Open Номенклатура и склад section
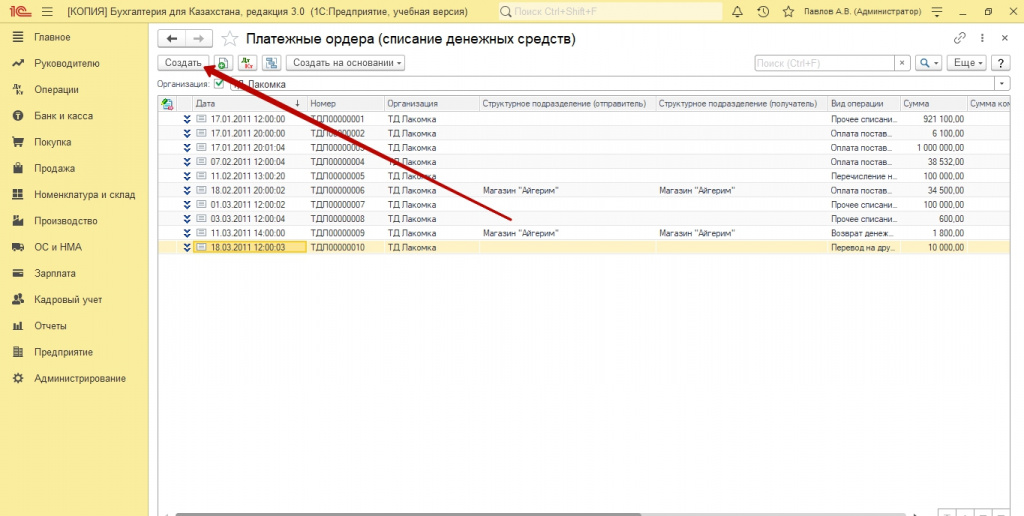The width and height of the screenshot is (1024, 516). [x=85, y=194]
